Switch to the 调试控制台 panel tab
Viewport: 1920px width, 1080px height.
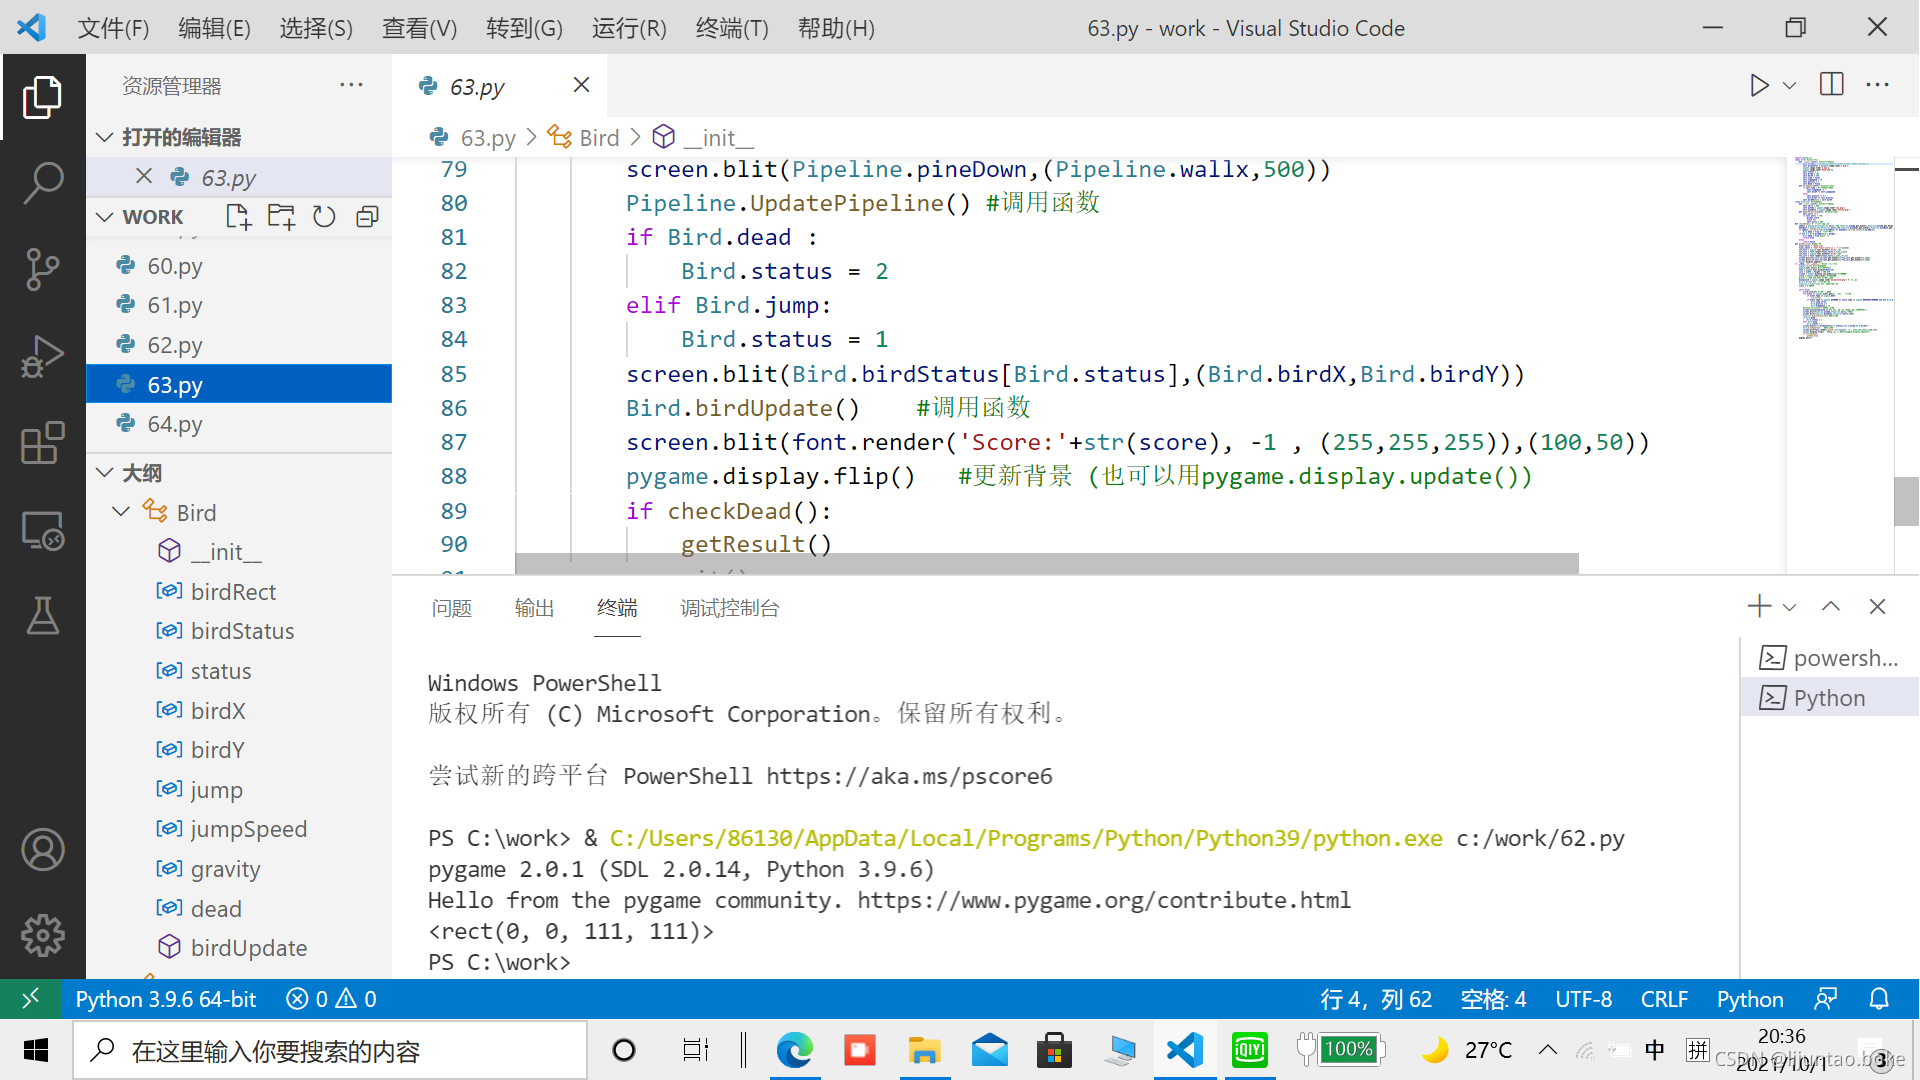tap(729, 608)
